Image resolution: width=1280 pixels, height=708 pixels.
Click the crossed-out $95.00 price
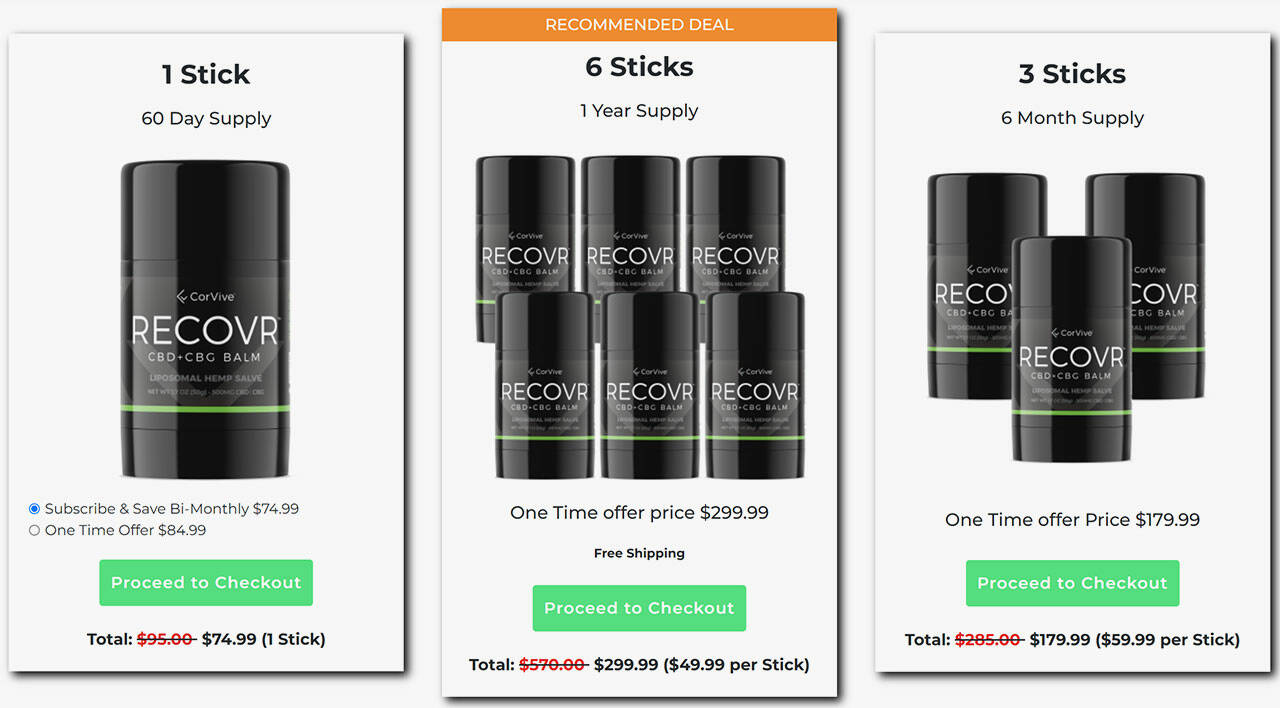[165, 639]
